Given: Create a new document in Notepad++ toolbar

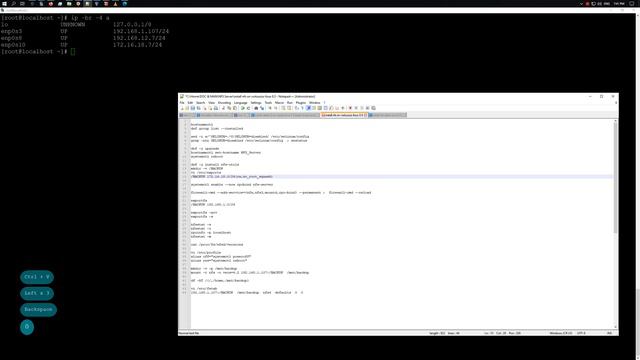Looking at the screenshot, I should pos(182,108).
